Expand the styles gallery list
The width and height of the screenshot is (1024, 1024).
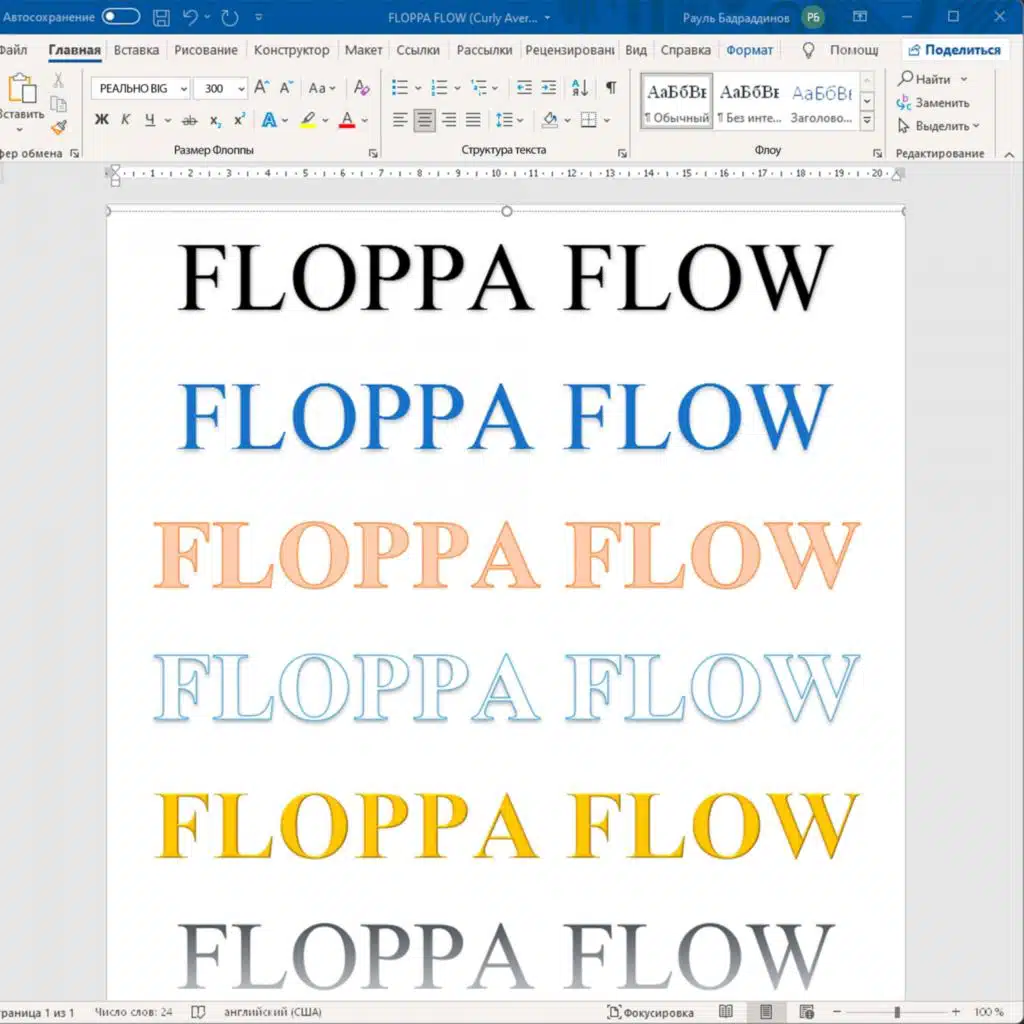[867, 121]
